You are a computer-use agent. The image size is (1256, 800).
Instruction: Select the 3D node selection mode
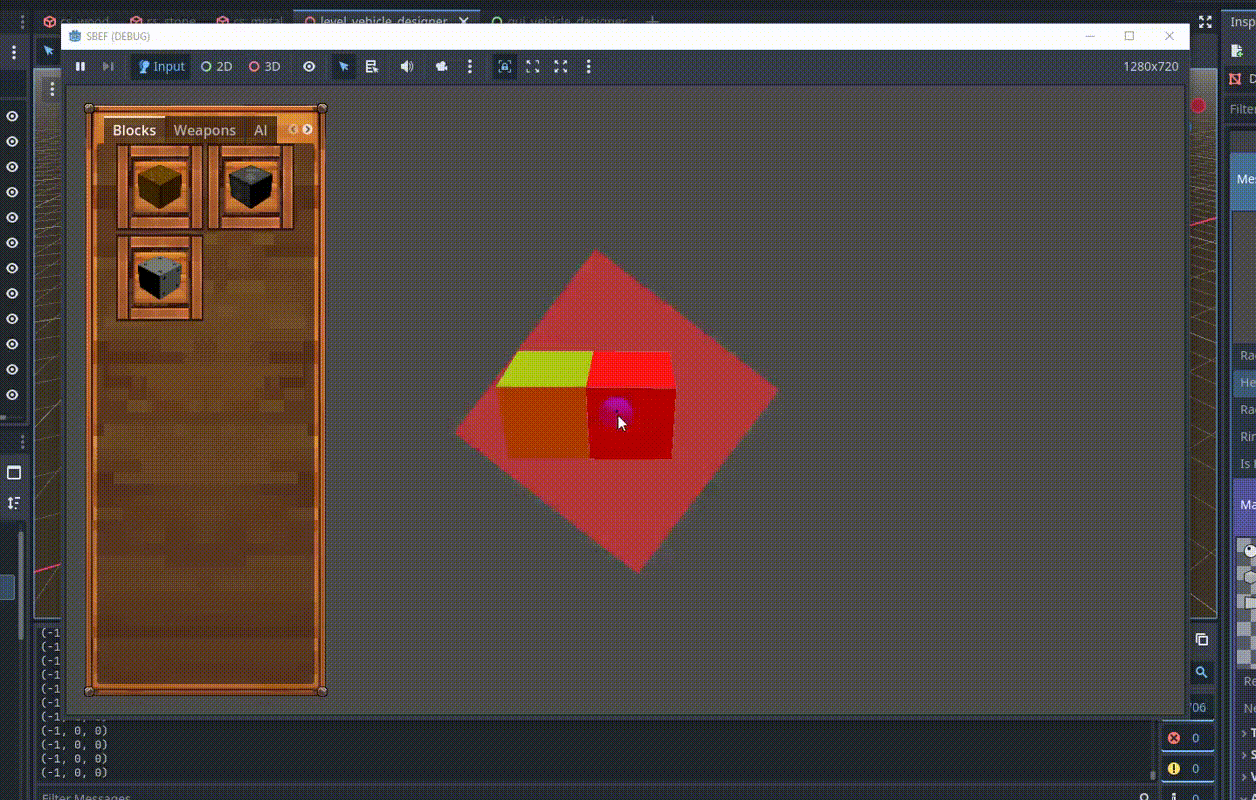(x=265, y=67)
